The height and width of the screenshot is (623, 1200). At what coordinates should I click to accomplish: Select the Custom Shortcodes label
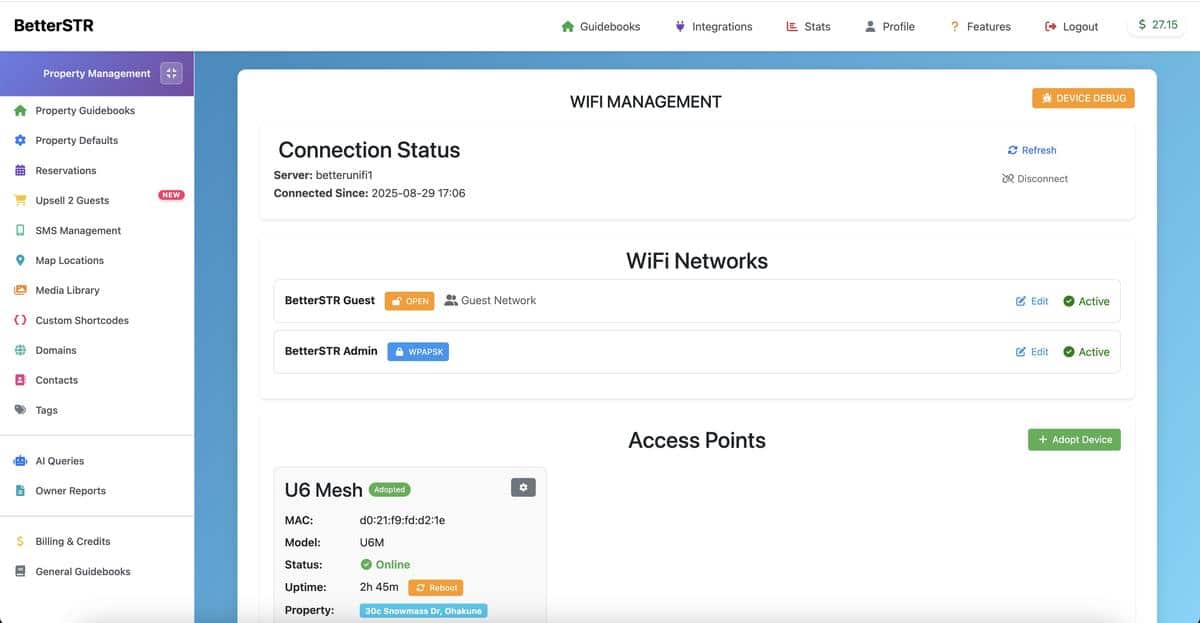(x=82, y=321)
